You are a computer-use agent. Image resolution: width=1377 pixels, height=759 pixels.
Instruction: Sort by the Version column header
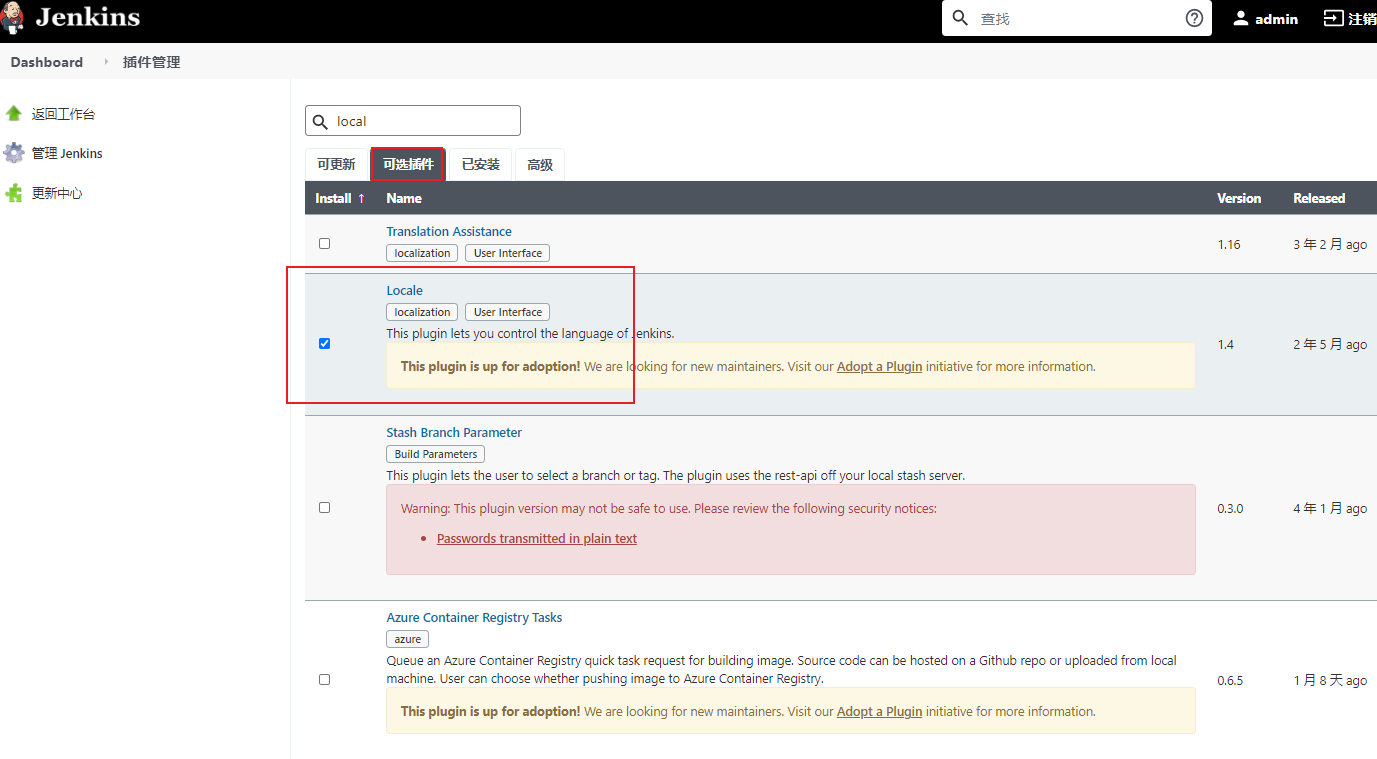click(x=1239, y=198)
